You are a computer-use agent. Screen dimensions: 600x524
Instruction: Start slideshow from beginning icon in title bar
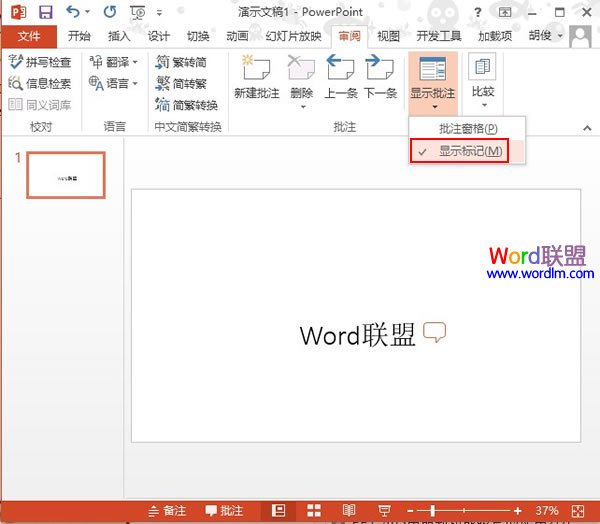tap(138, 13)
